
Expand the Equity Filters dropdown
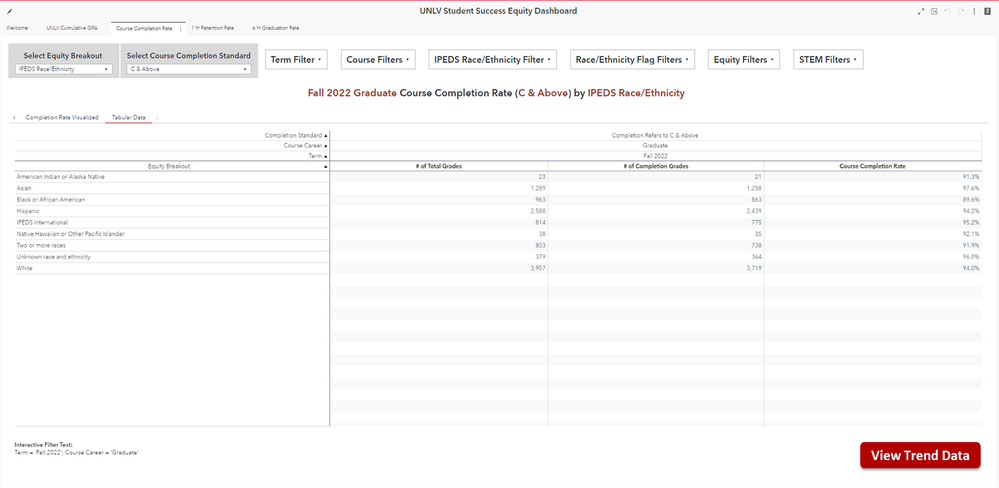click(744, 59)
